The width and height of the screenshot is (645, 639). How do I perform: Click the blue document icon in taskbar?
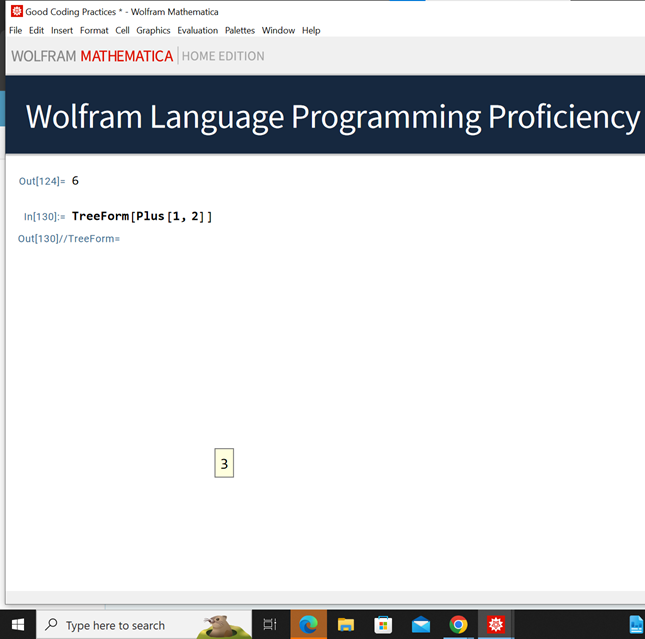coord(637,625)
